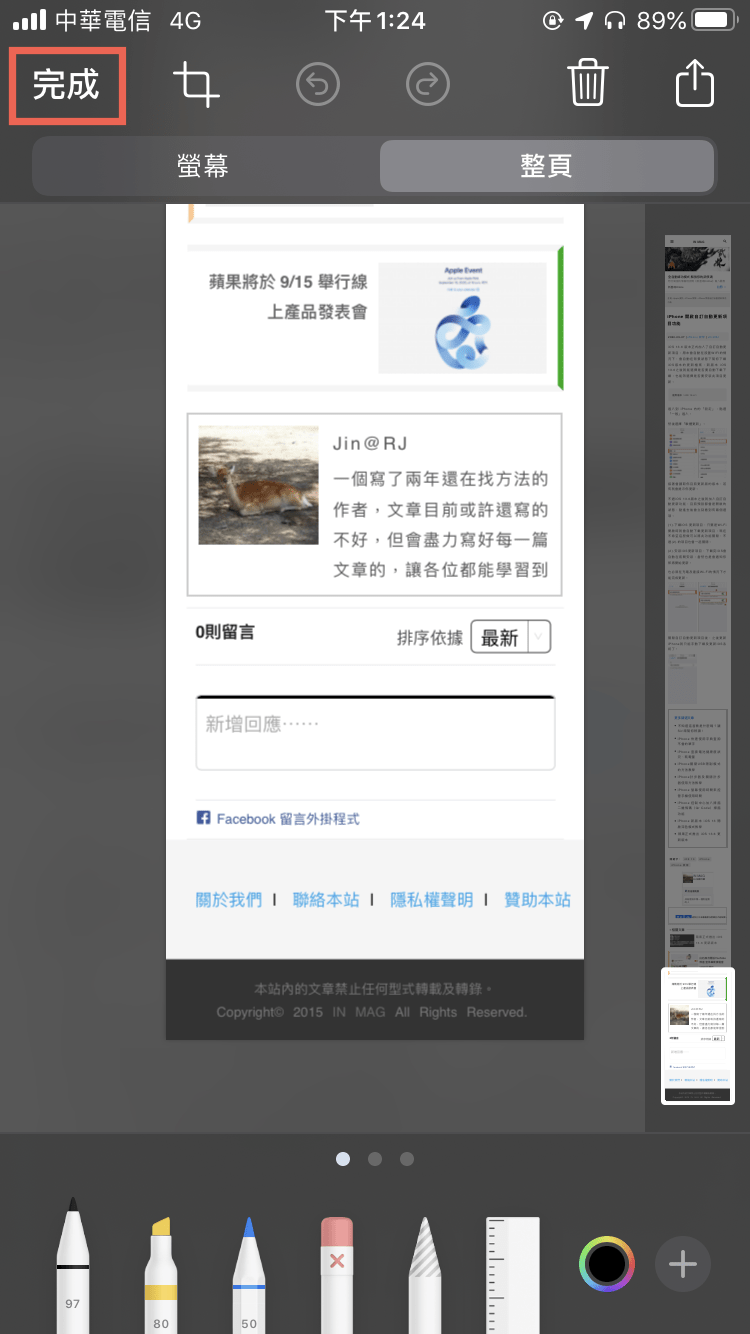
Task: Go to third tool page dot
Action: click(407, 1159)
